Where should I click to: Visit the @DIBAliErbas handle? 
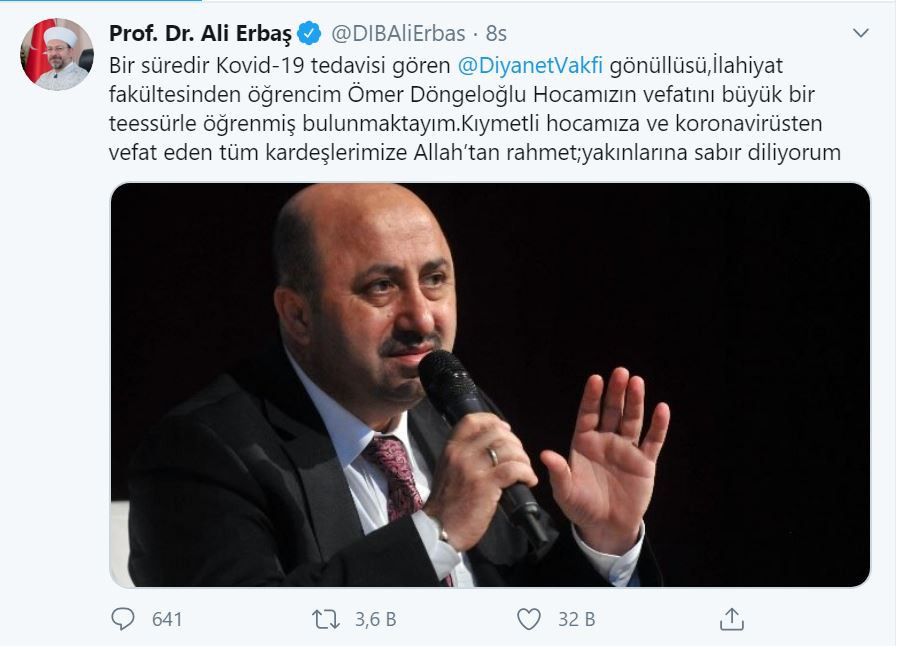(x=398, y=34)
